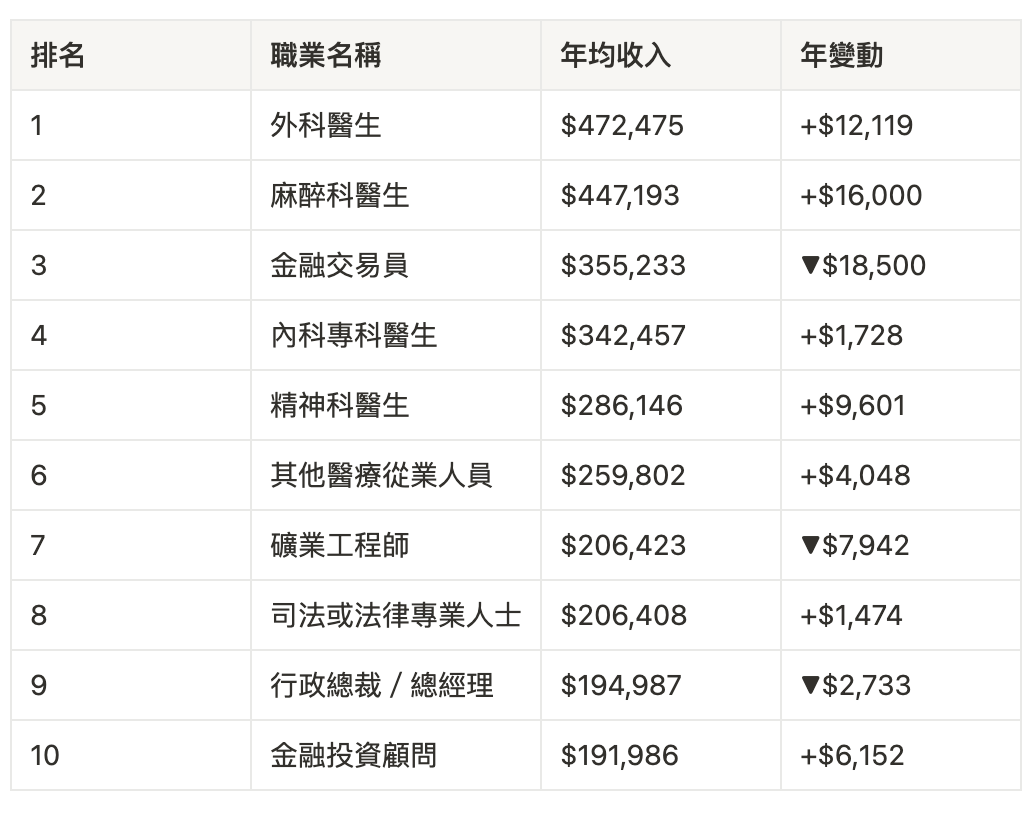The width and height of the screenshot is (1036, 816).
Task: Select the 麻醉科醫生 row name
Action: (x=340, y=195)
